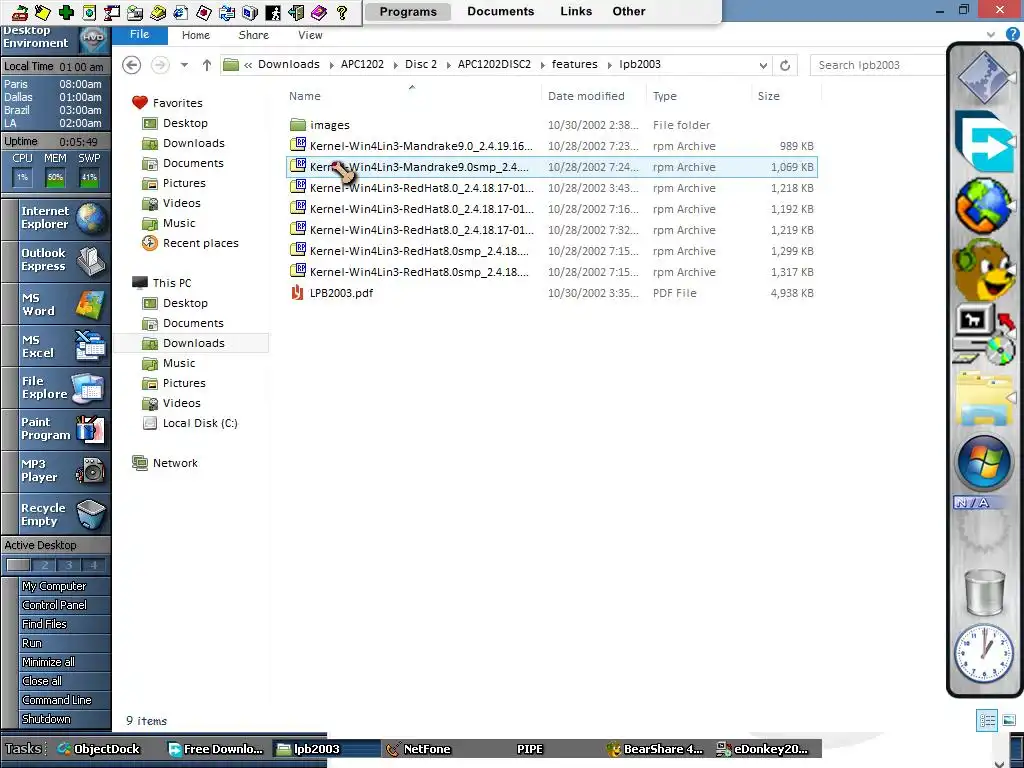Switch to active desktop 1
Viewport: 1024px width, 768px height.
[18, 565]
